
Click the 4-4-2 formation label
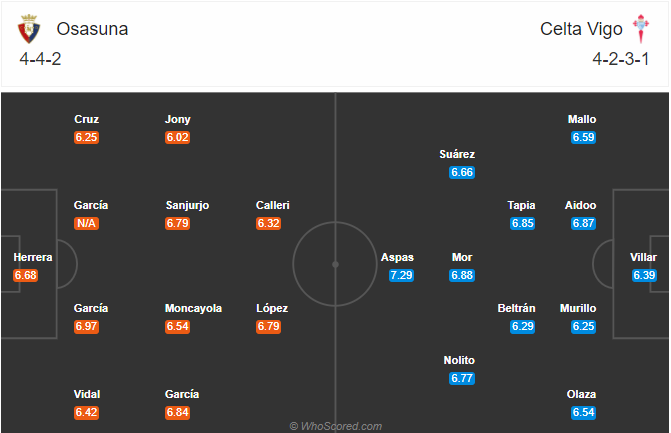click(40, 59)
